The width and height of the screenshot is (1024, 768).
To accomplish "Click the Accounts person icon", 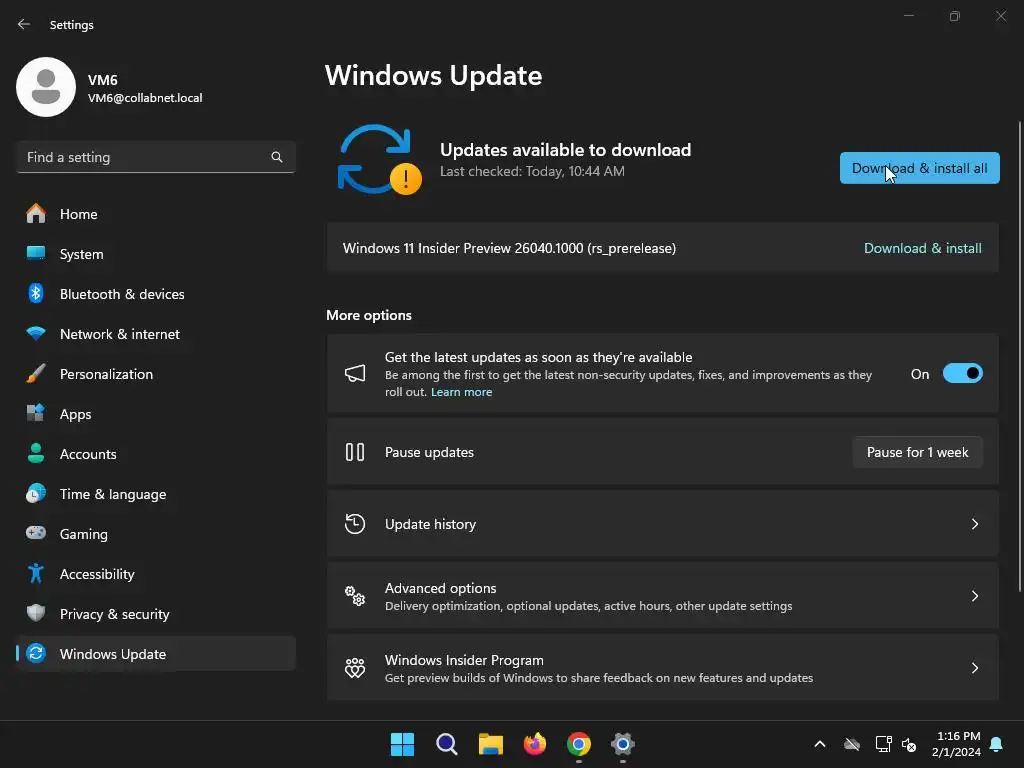I will [x=36, y=453].
